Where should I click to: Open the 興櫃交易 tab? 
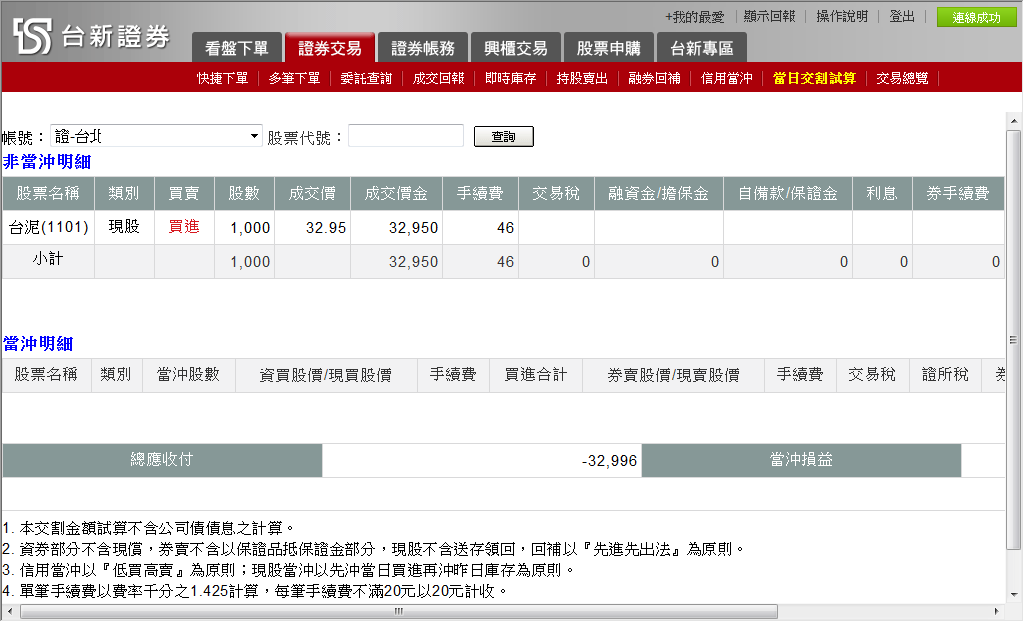point(515,48)
